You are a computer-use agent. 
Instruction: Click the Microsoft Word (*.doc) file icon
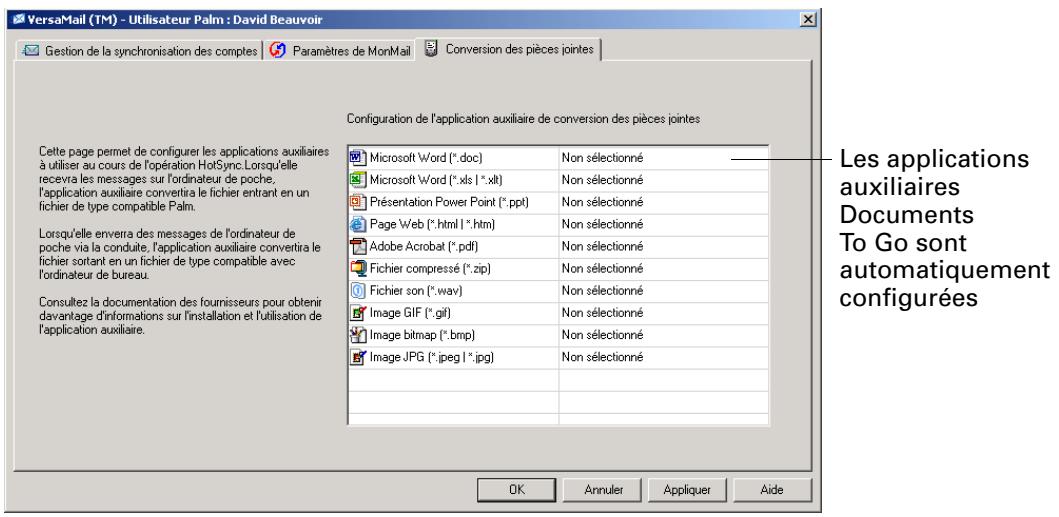[358, 157]
